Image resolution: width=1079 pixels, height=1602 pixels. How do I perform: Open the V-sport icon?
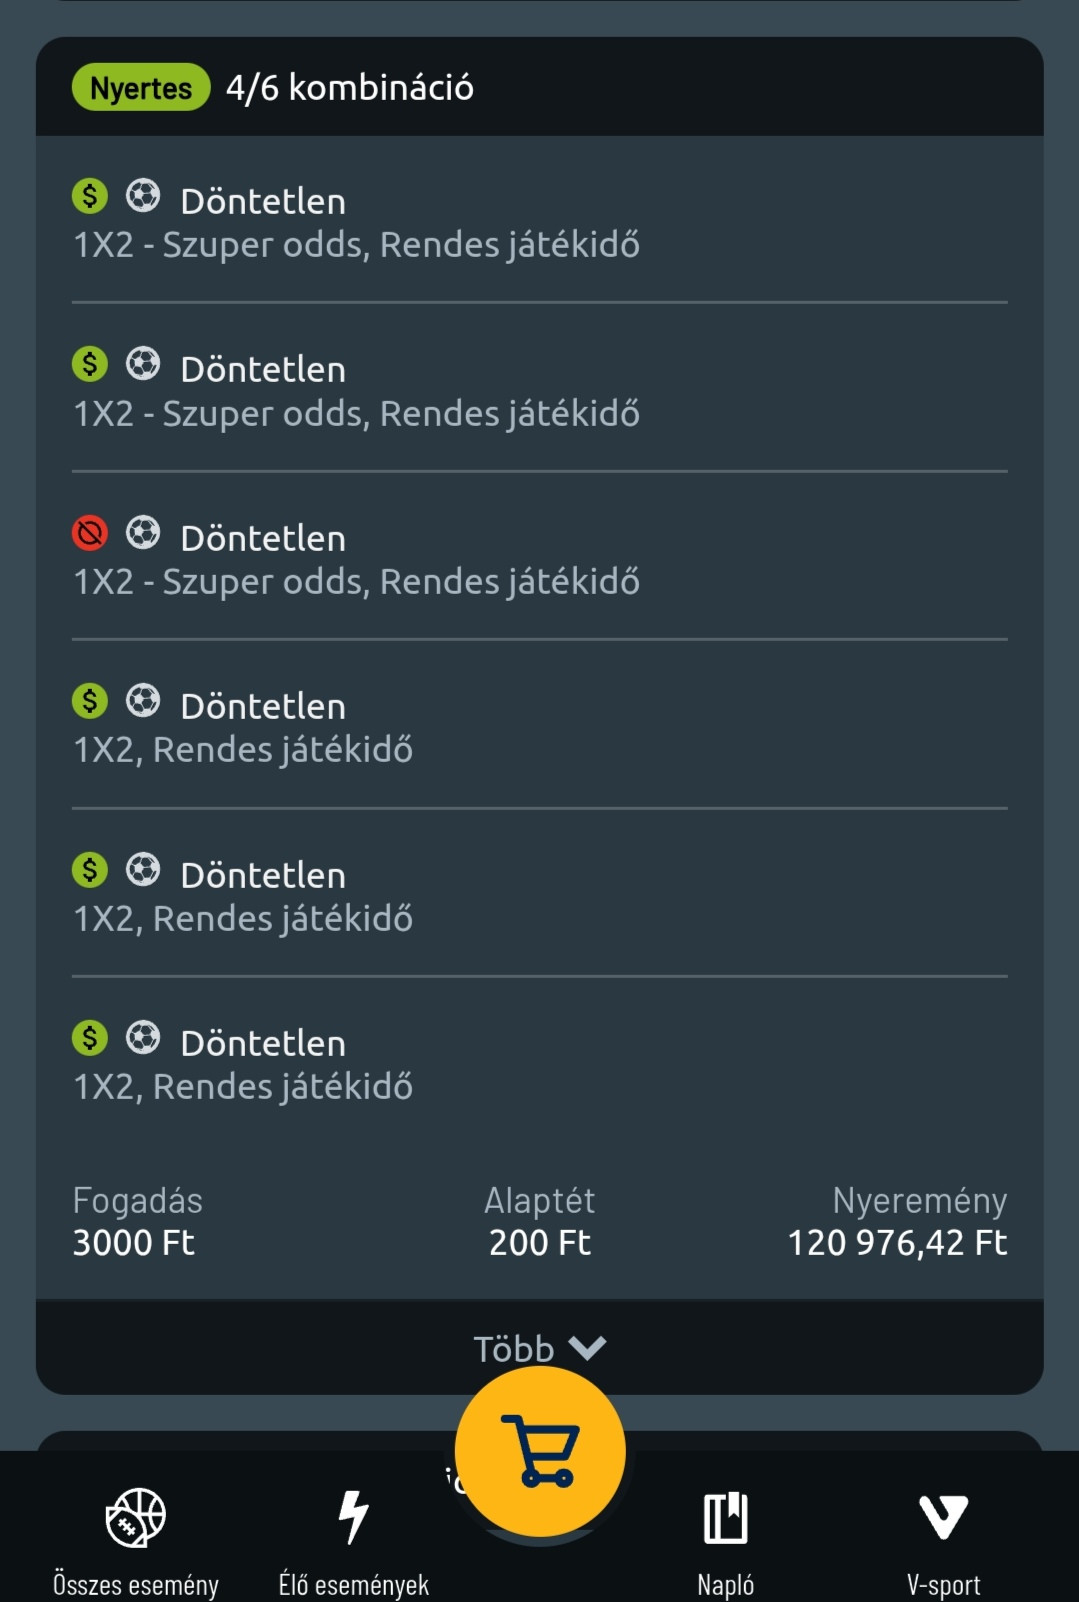(943, 1517)
